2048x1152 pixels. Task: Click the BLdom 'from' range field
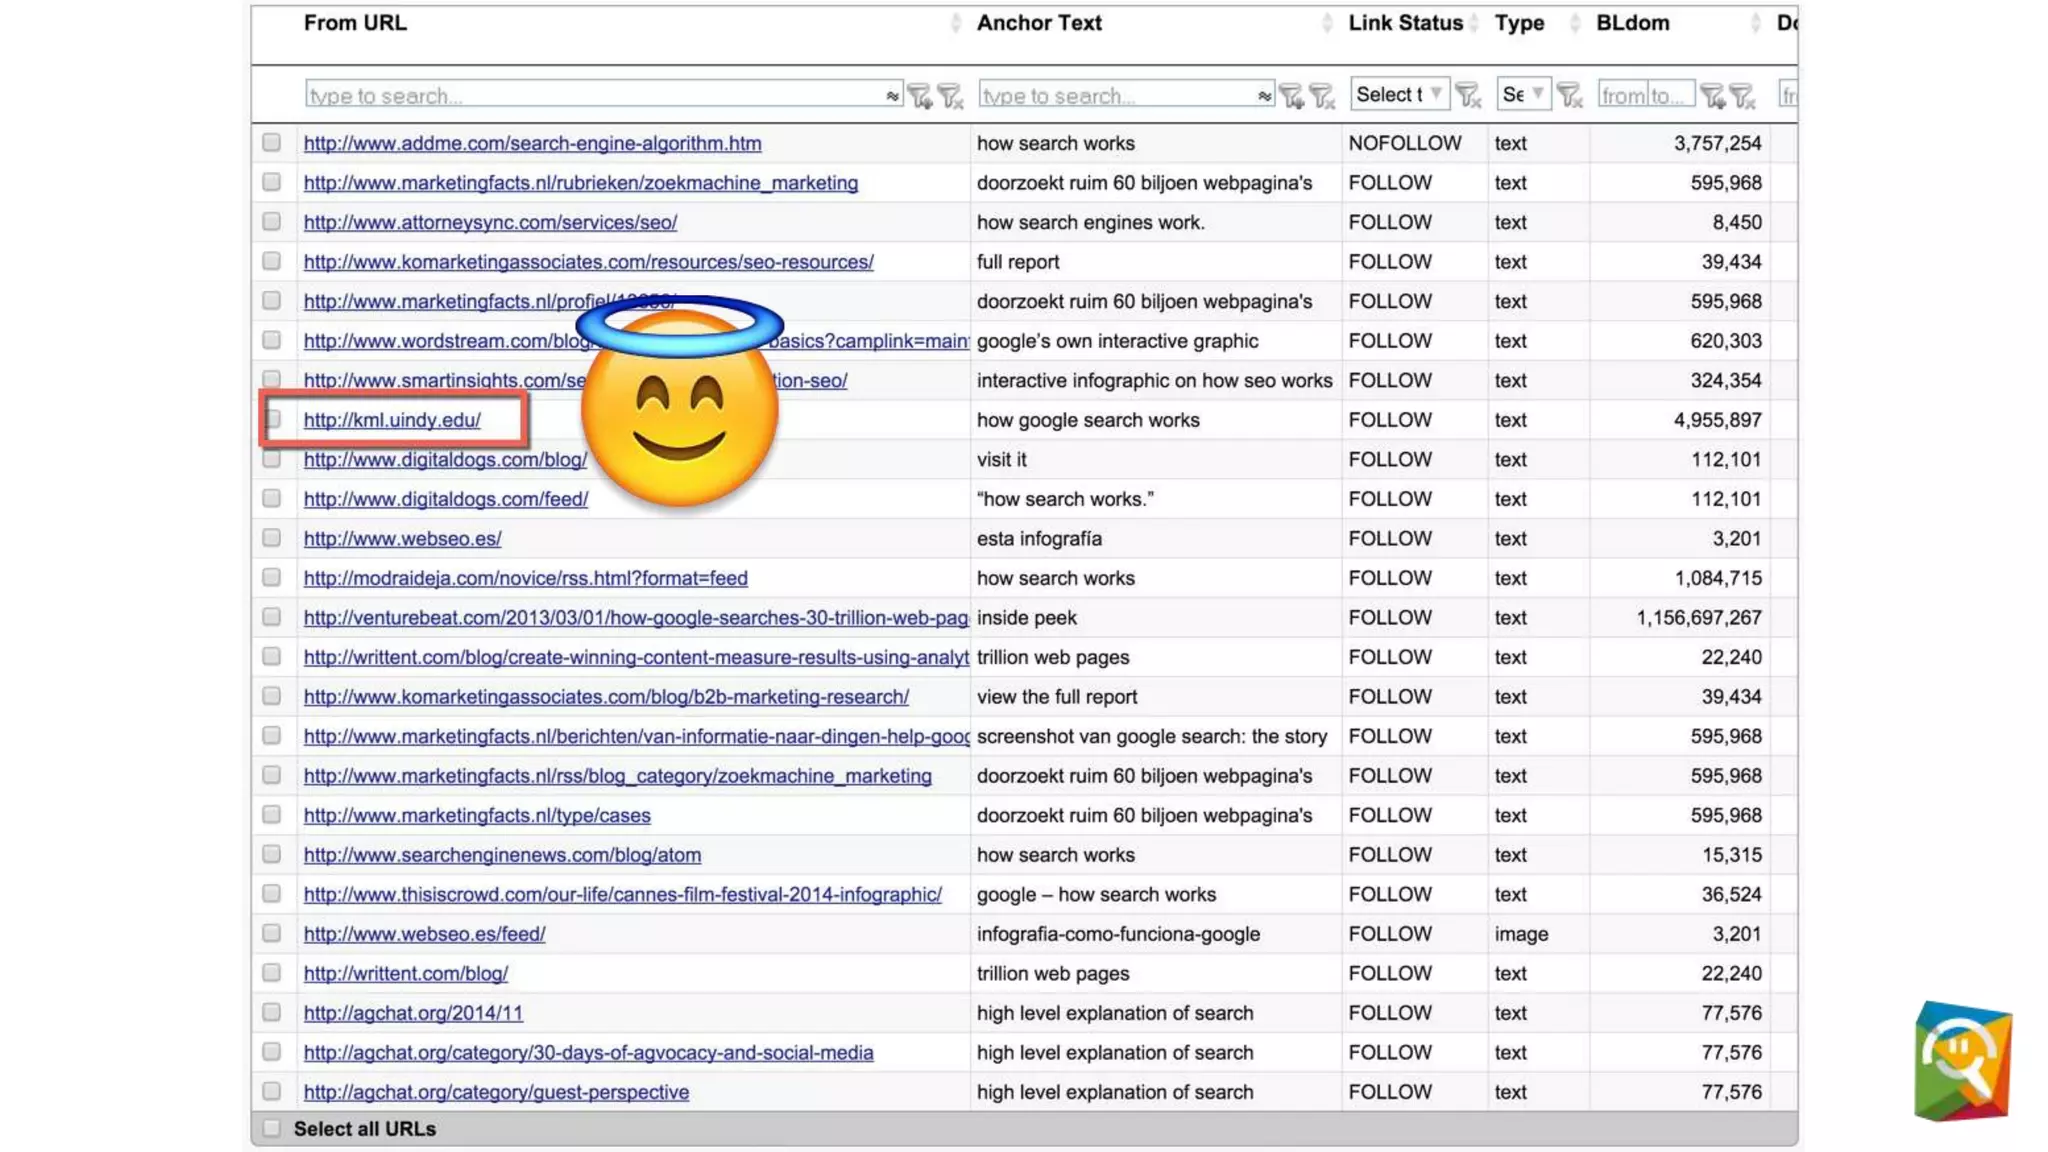(1621, 95)
